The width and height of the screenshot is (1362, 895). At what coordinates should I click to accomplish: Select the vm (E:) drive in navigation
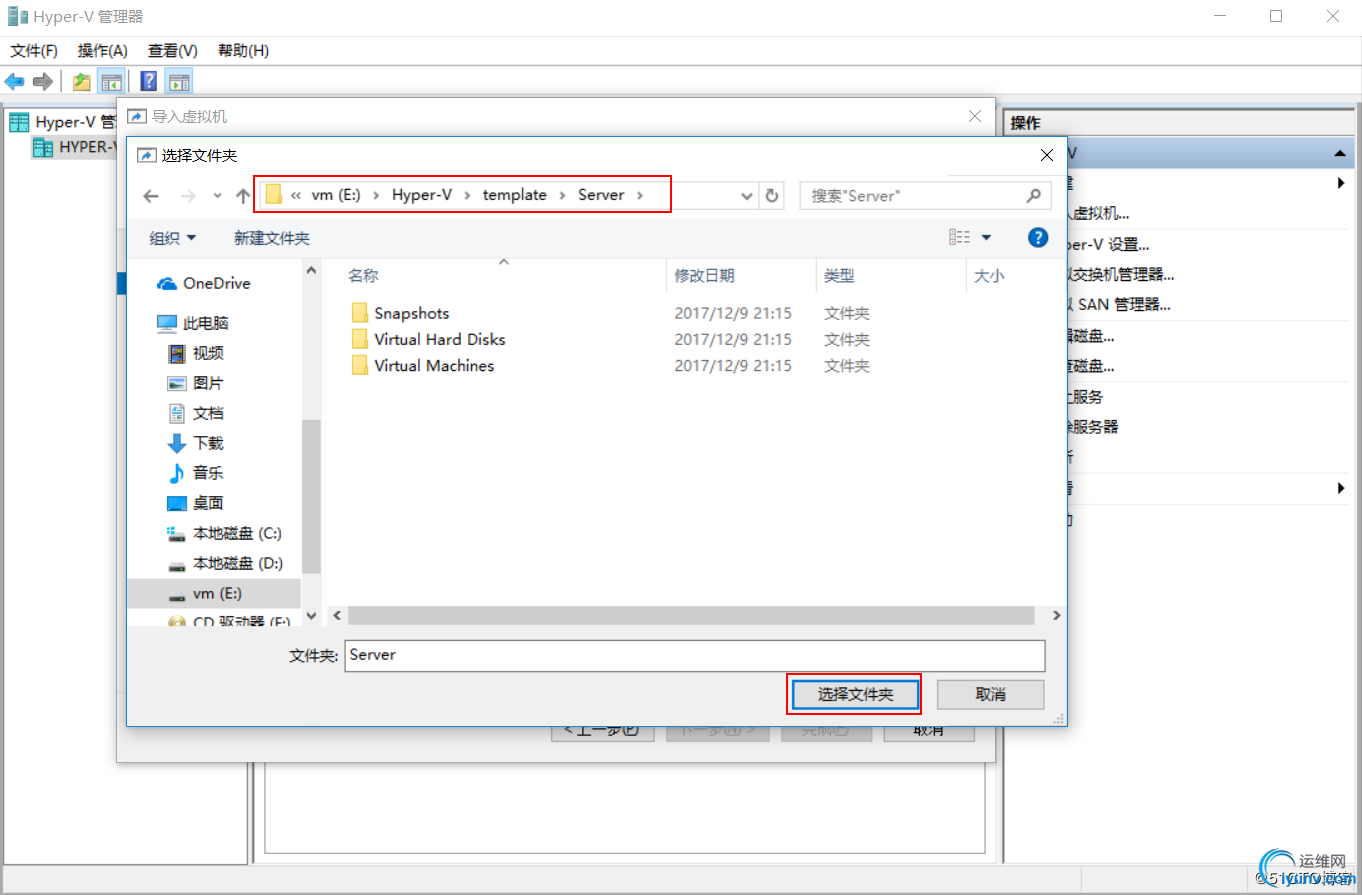pos(214,593)
